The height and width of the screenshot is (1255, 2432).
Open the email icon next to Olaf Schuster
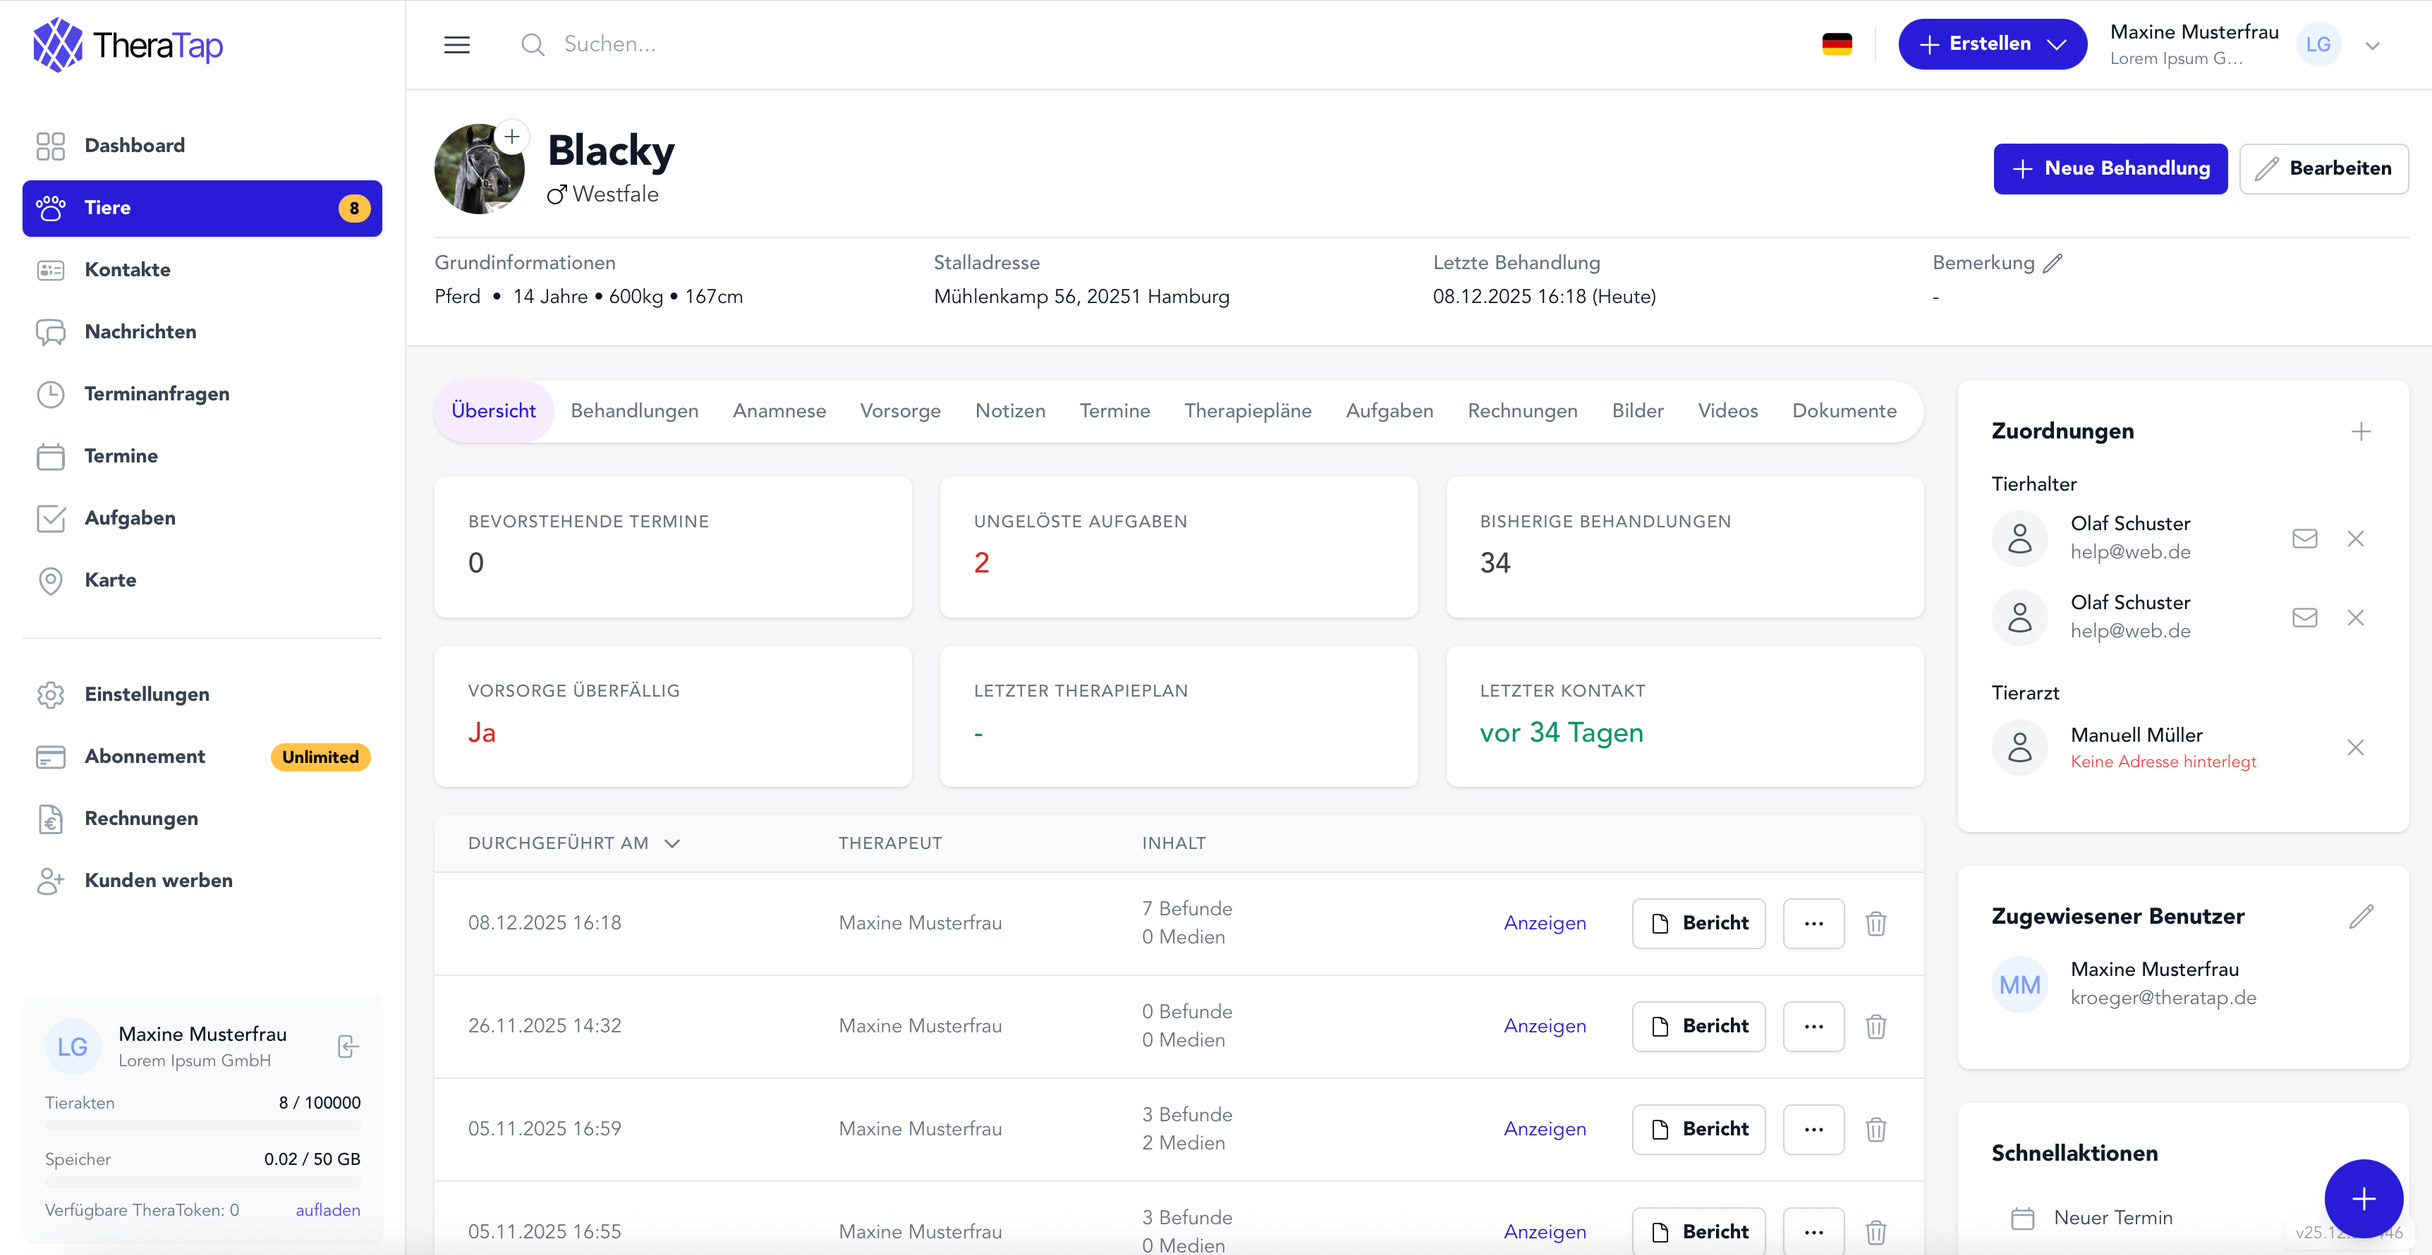coord(2305,538)
